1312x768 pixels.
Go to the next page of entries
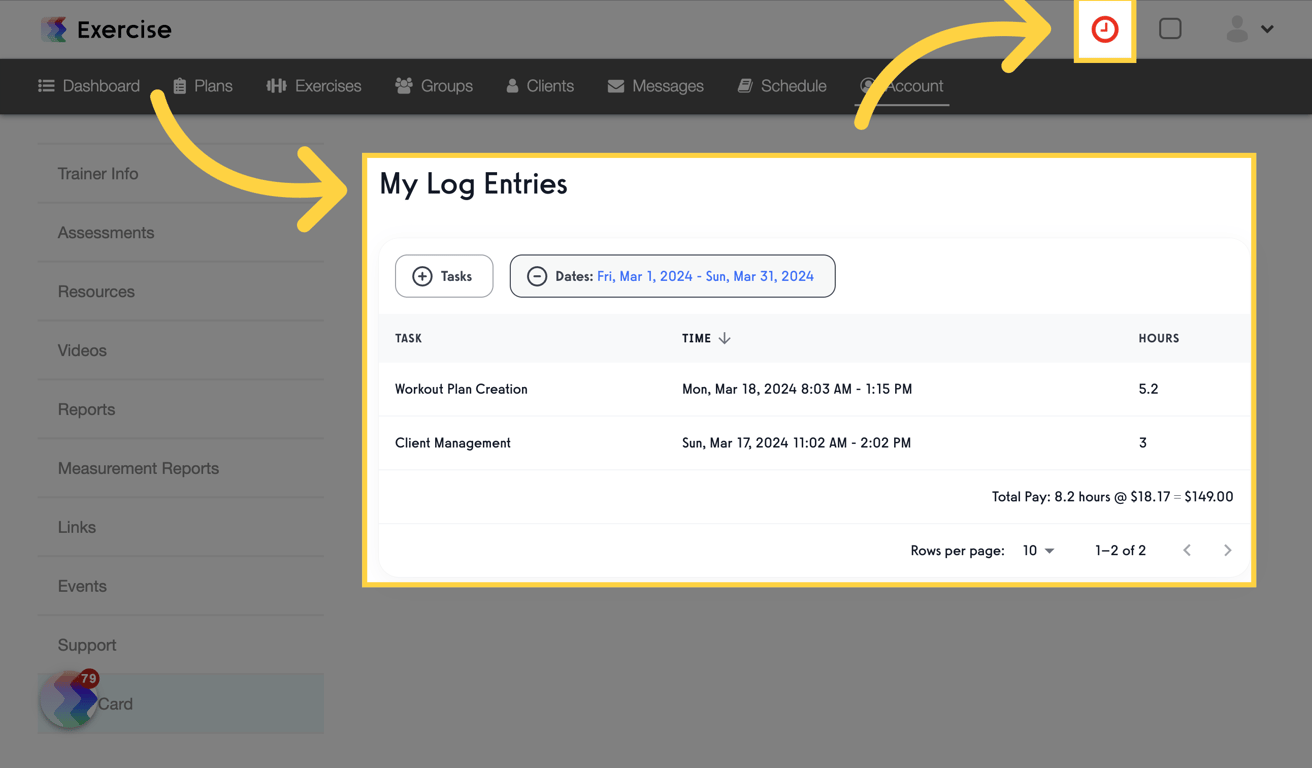point(1228,551)
